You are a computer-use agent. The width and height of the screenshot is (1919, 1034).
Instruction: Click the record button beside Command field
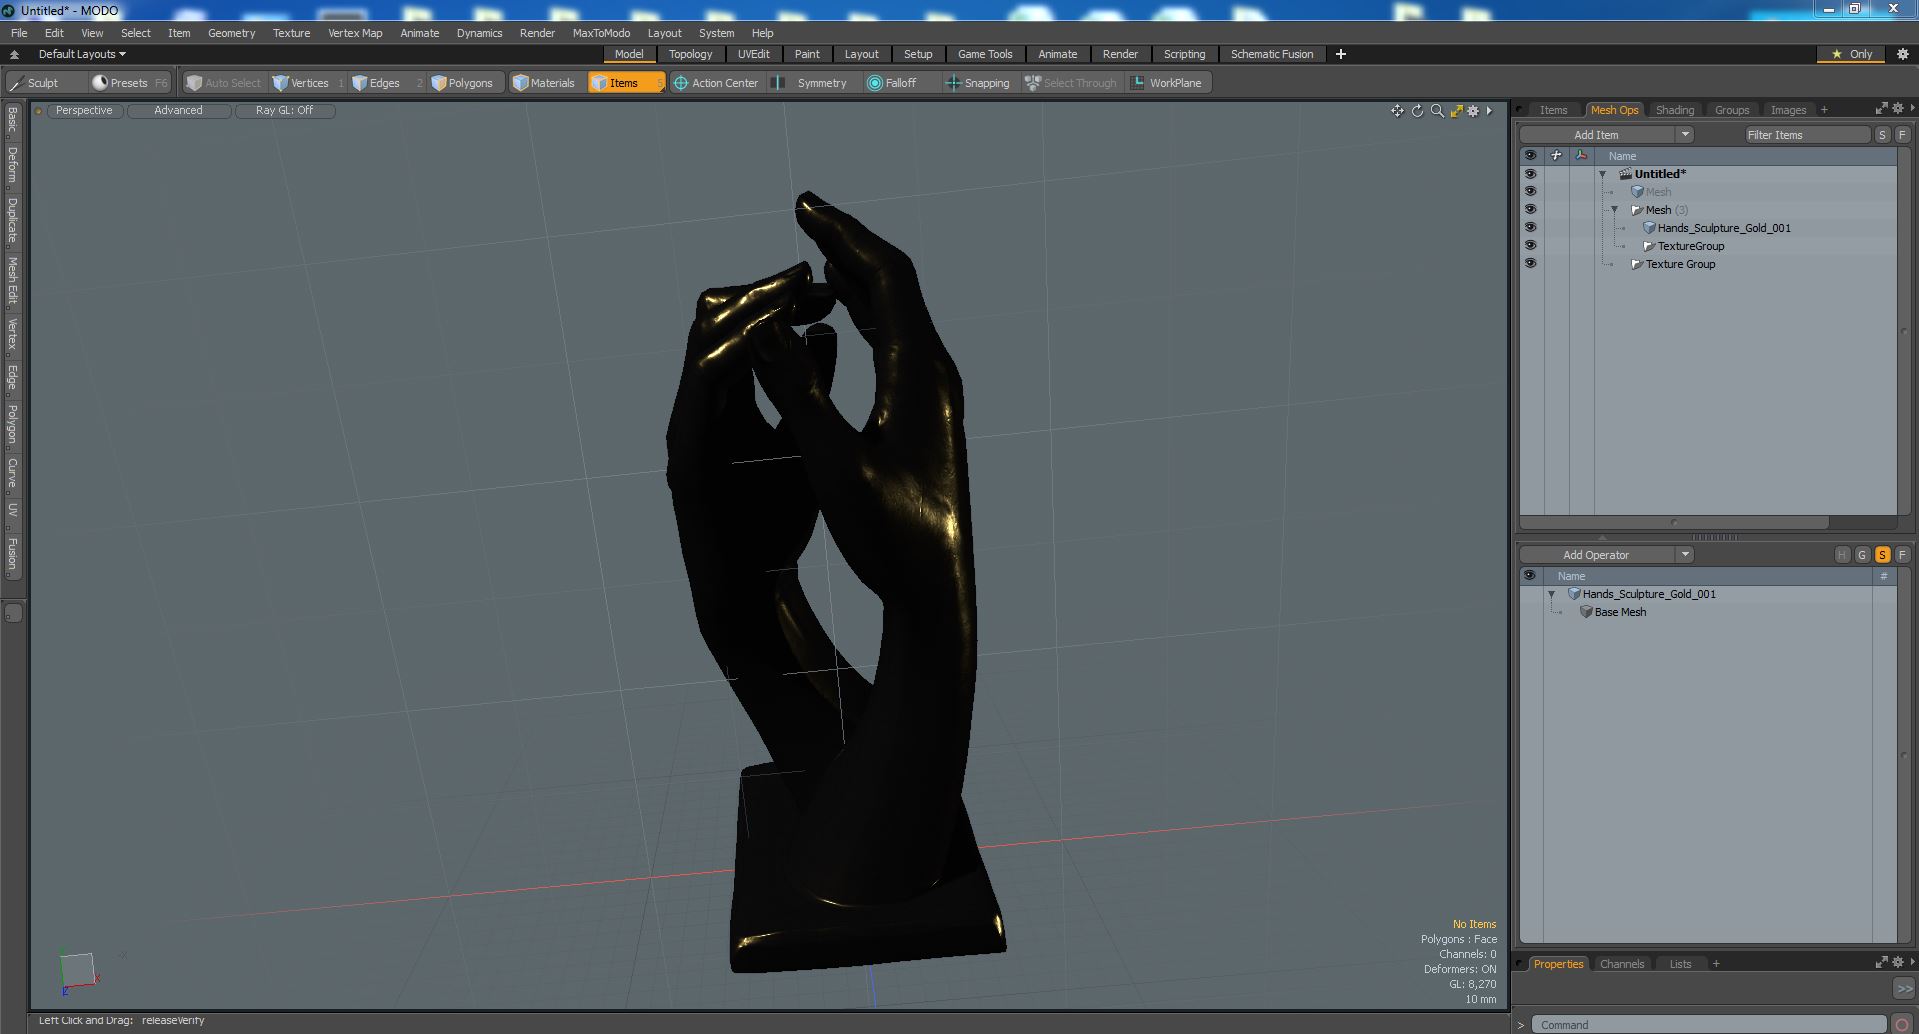[1902, 1024]
